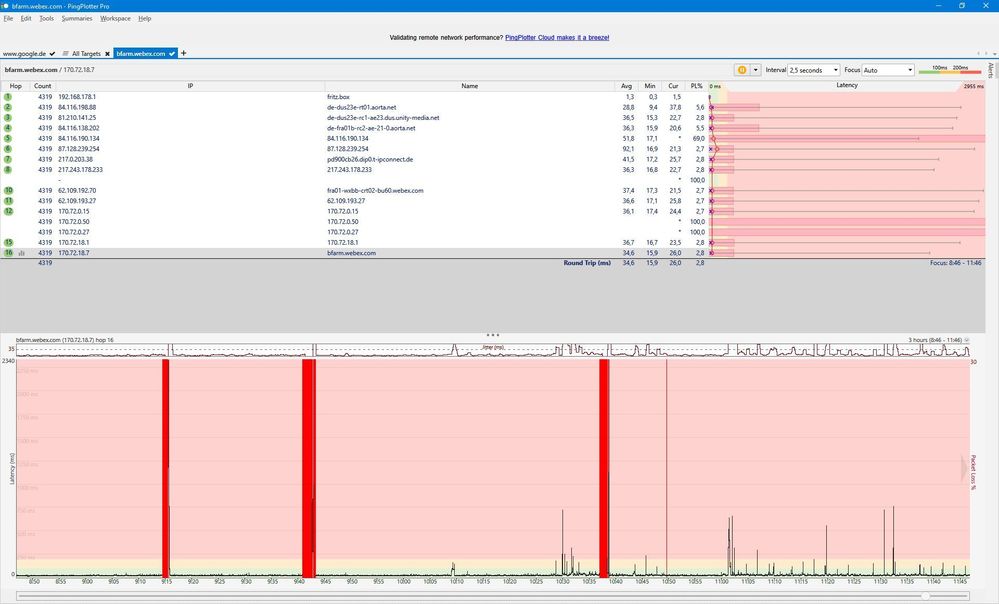This screenshot has width=999, height=604.
Task: Click name pd900cb26.dip0.t-ipconnect.de
Action: (370, 159)
